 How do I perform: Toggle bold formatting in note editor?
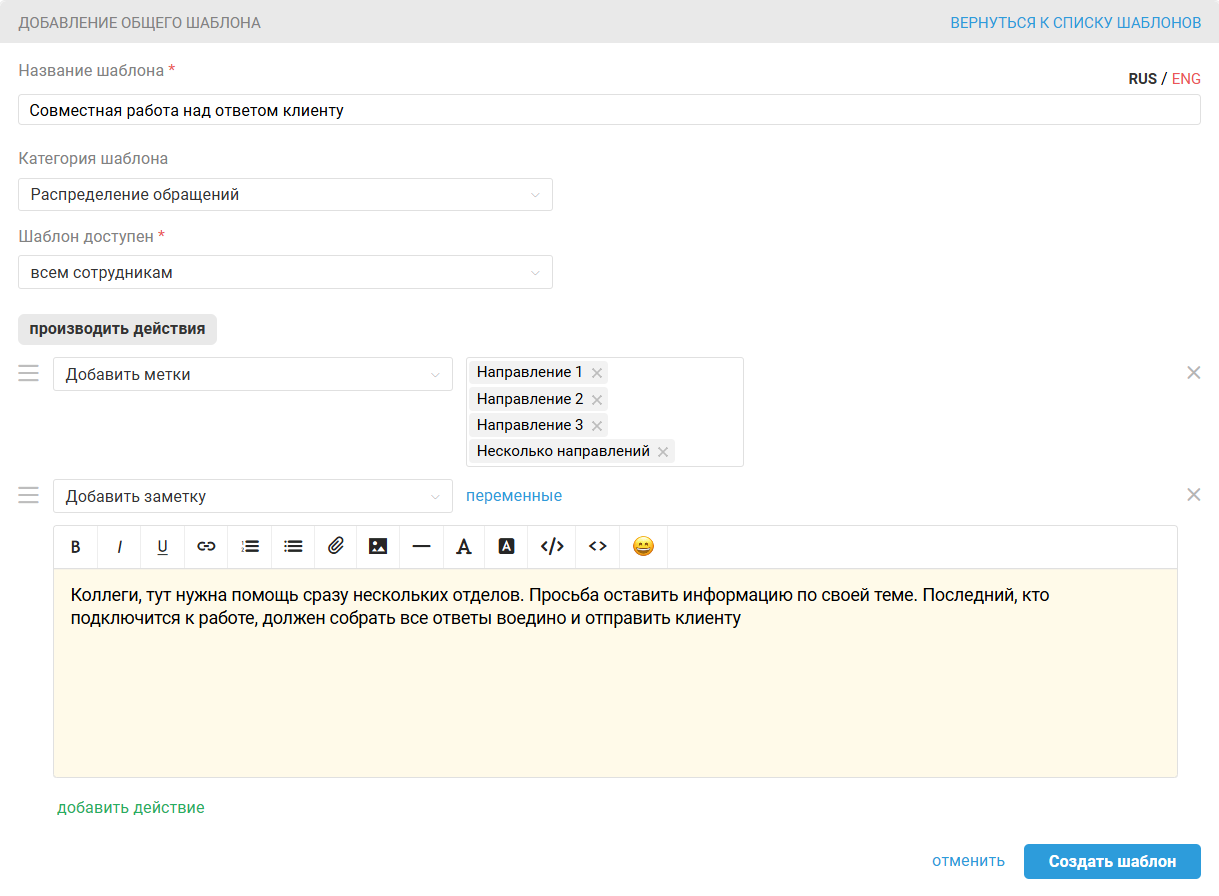click(75, 547)
